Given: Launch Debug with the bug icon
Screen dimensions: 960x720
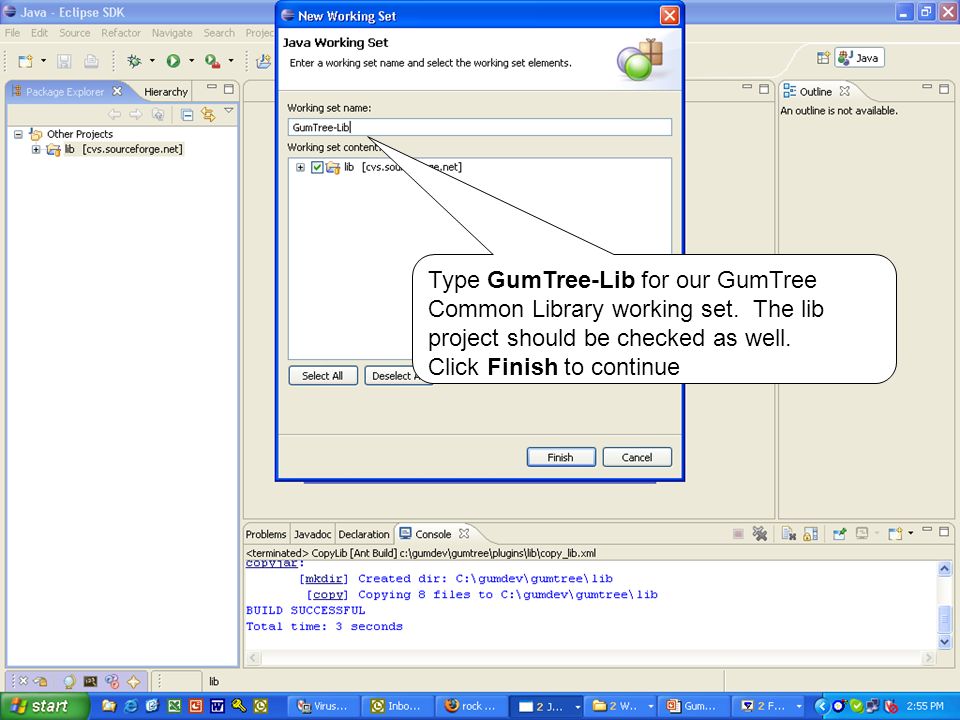Looking at the screenshot, I should click(134, 61).
